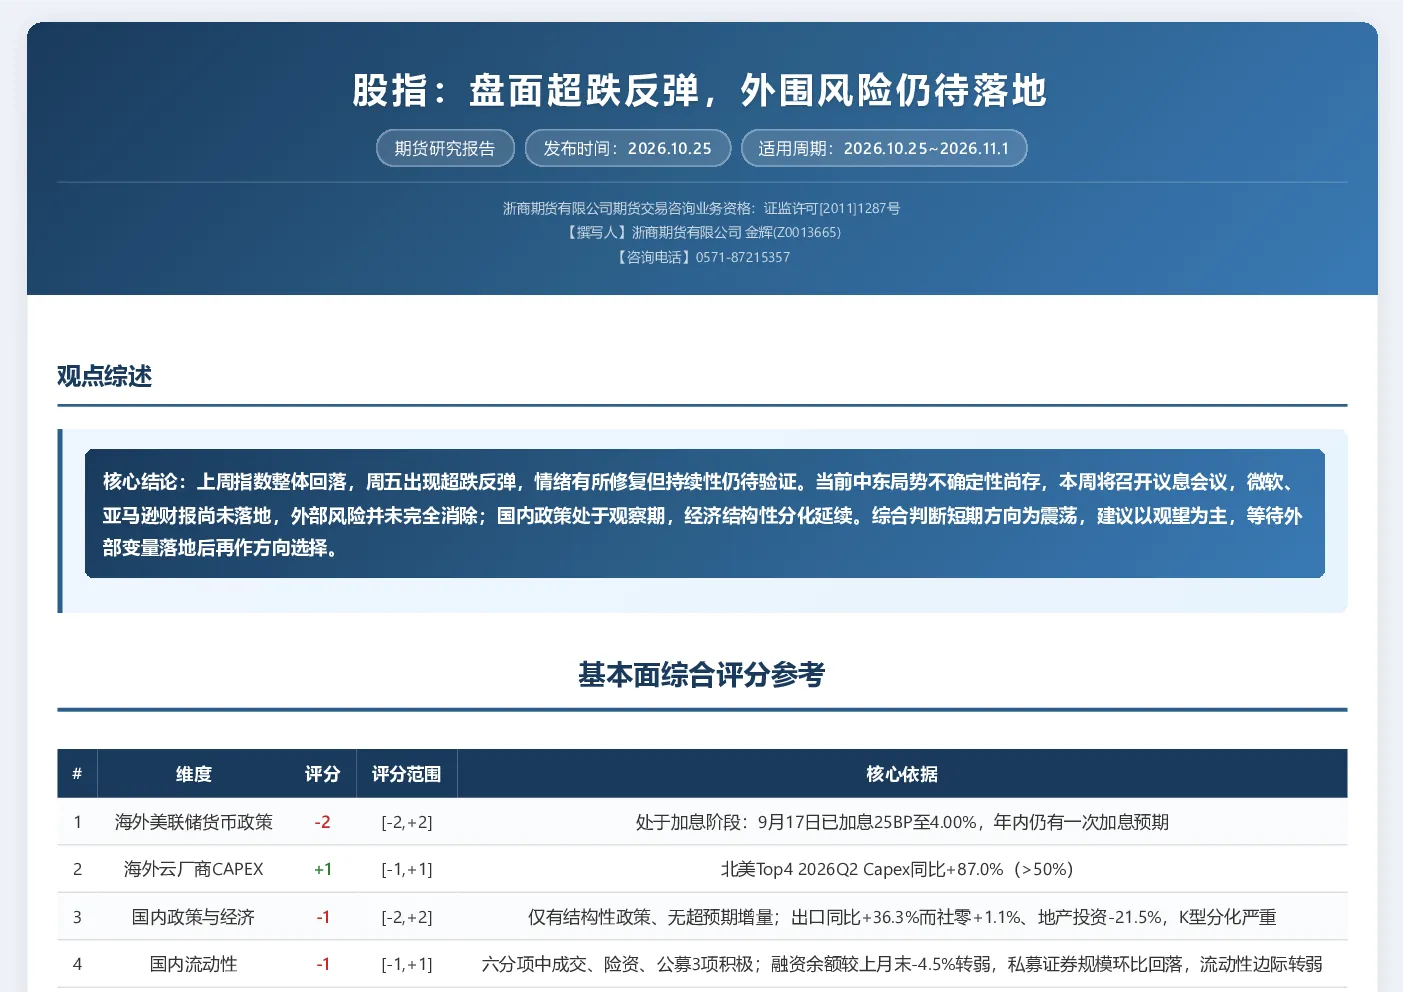Viewport: 1403px width, 992px height.
Task: Click the [-1,+1] range in row 2
Action: click(407, 869)
